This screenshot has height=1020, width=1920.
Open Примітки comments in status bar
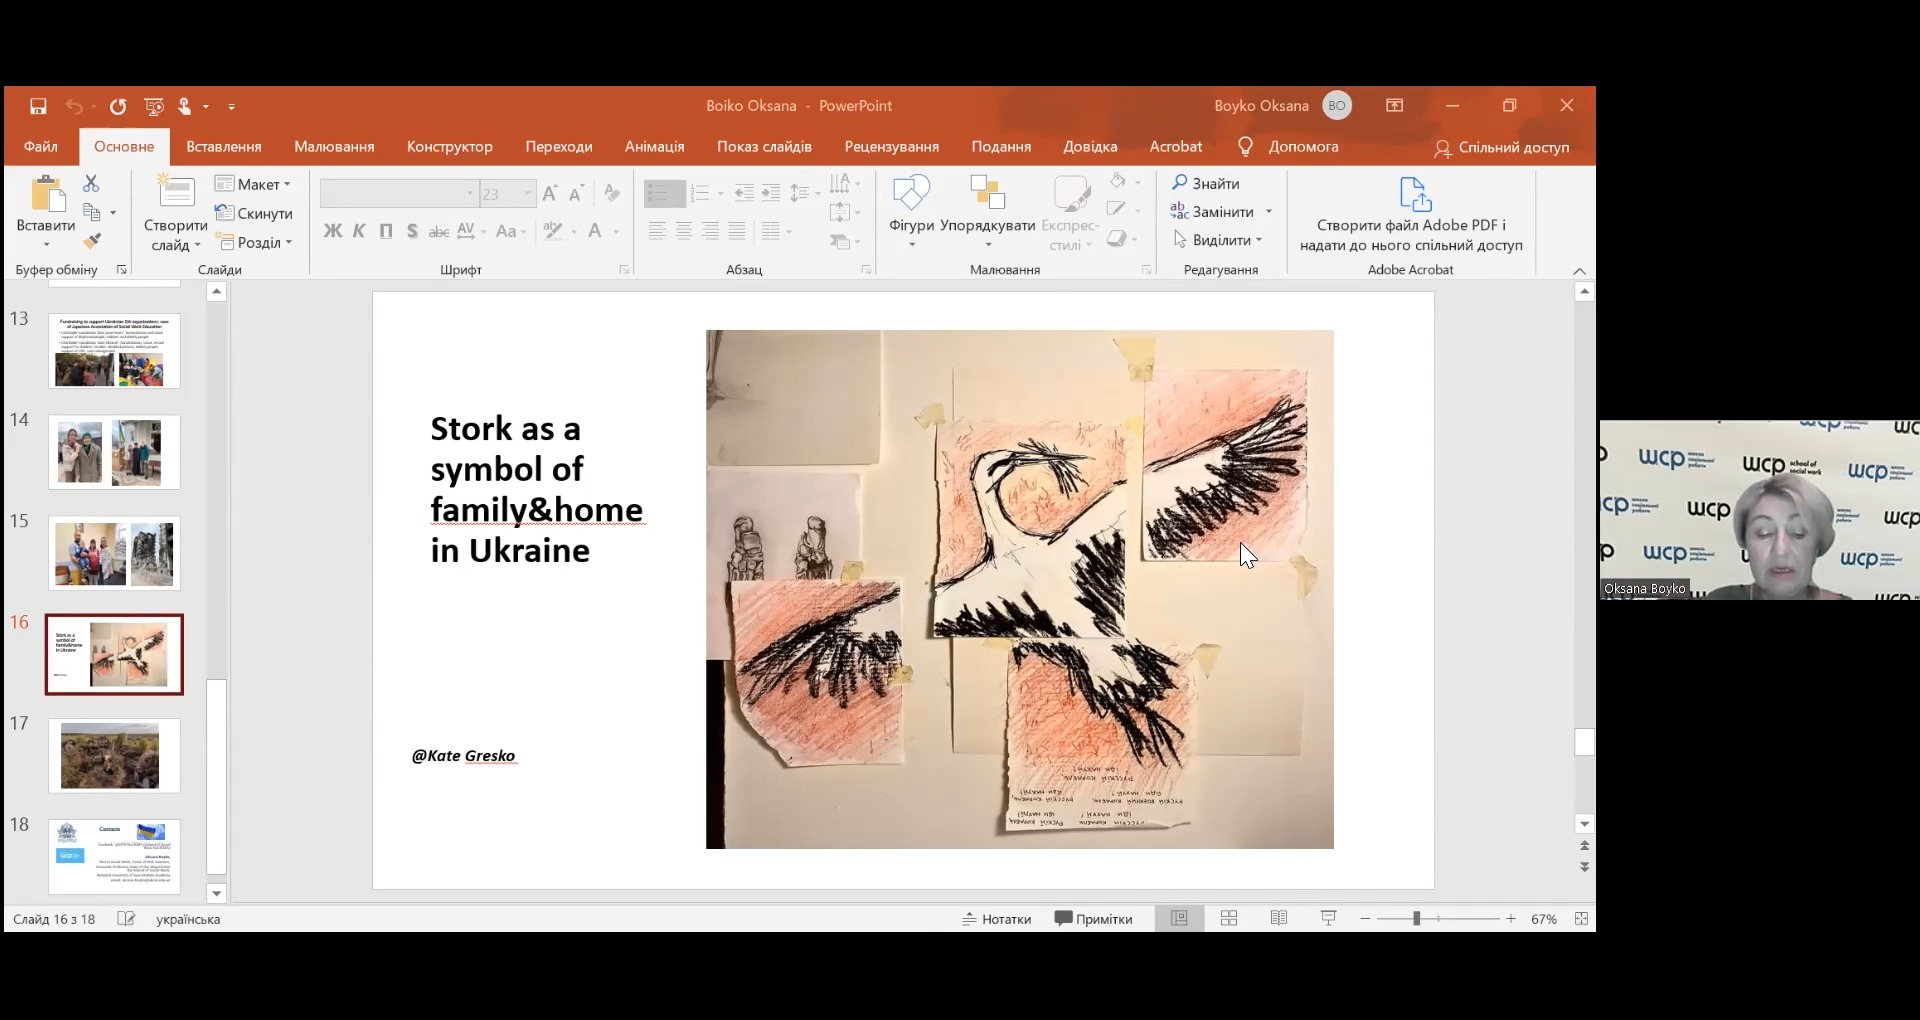(x=1094, y=919)
